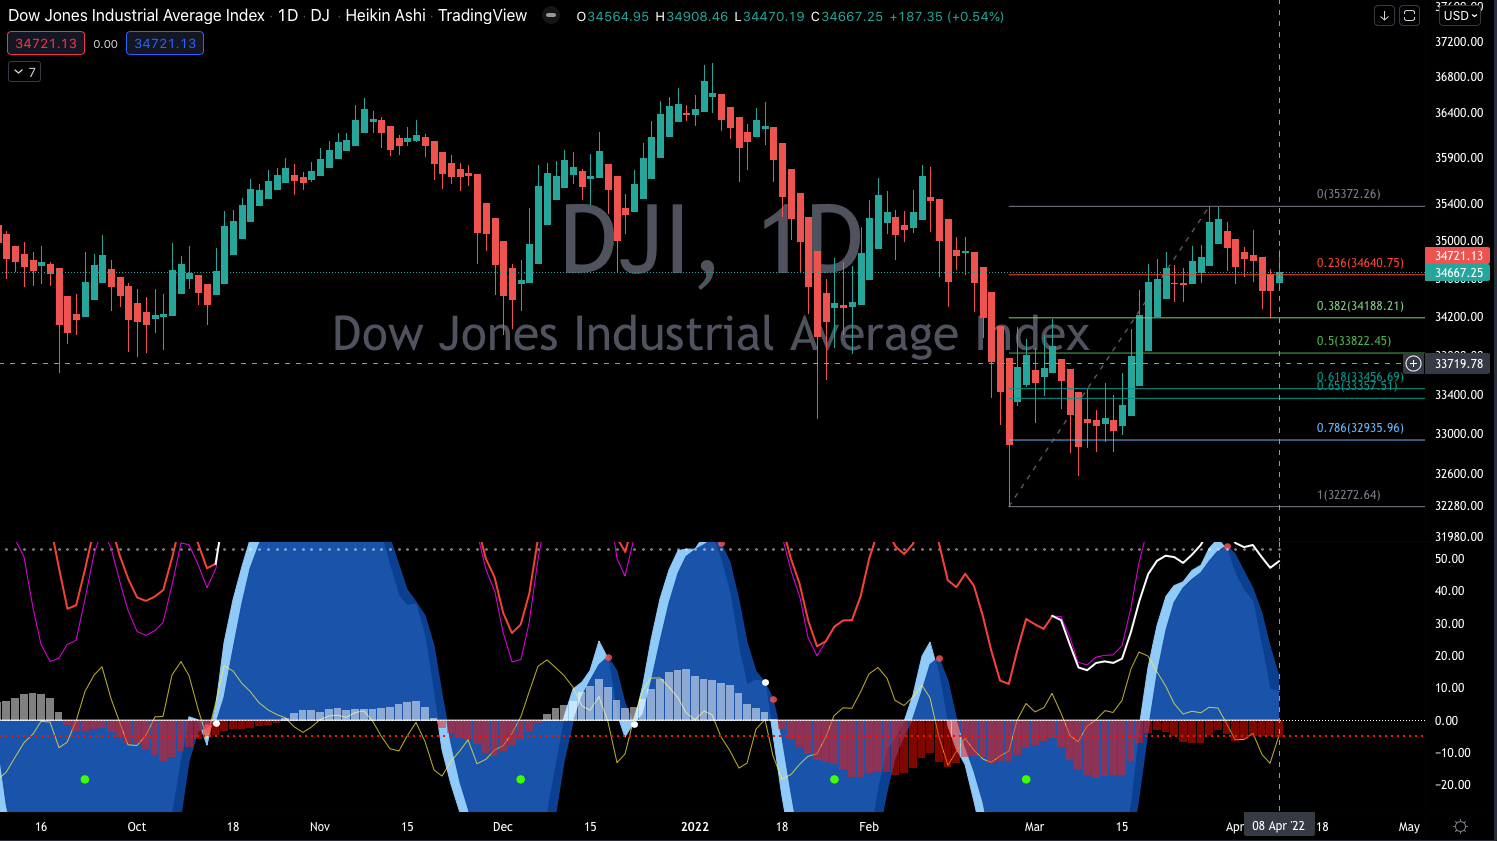Click the blue 34721.13 buy price box
The image size is (1497, 841).
(x=165, y=44)
